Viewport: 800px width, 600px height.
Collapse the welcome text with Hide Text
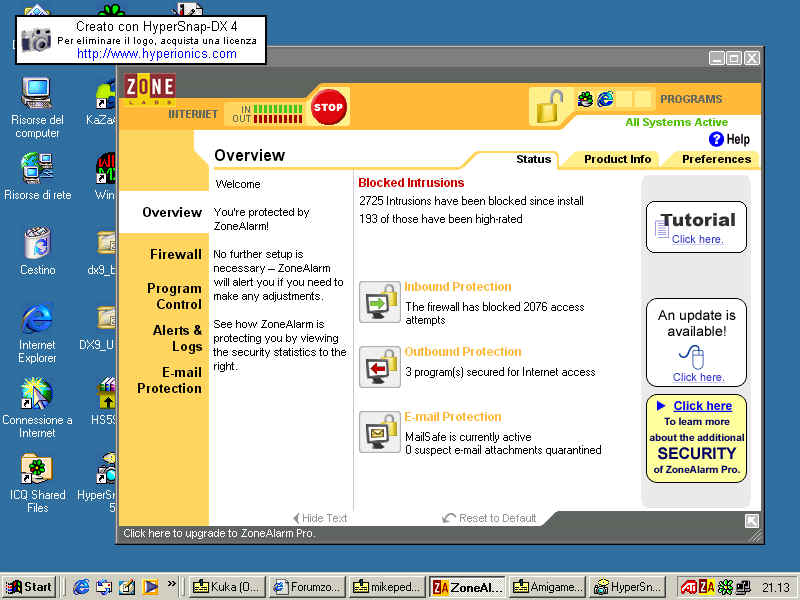(x=320, y=518)
